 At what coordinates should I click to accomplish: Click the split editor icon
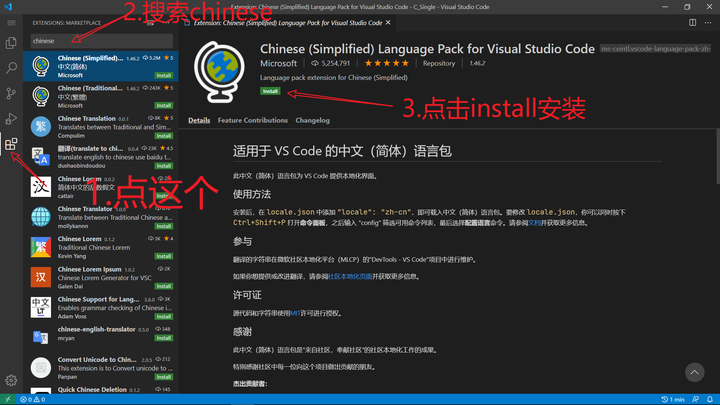tap(692, 22)
